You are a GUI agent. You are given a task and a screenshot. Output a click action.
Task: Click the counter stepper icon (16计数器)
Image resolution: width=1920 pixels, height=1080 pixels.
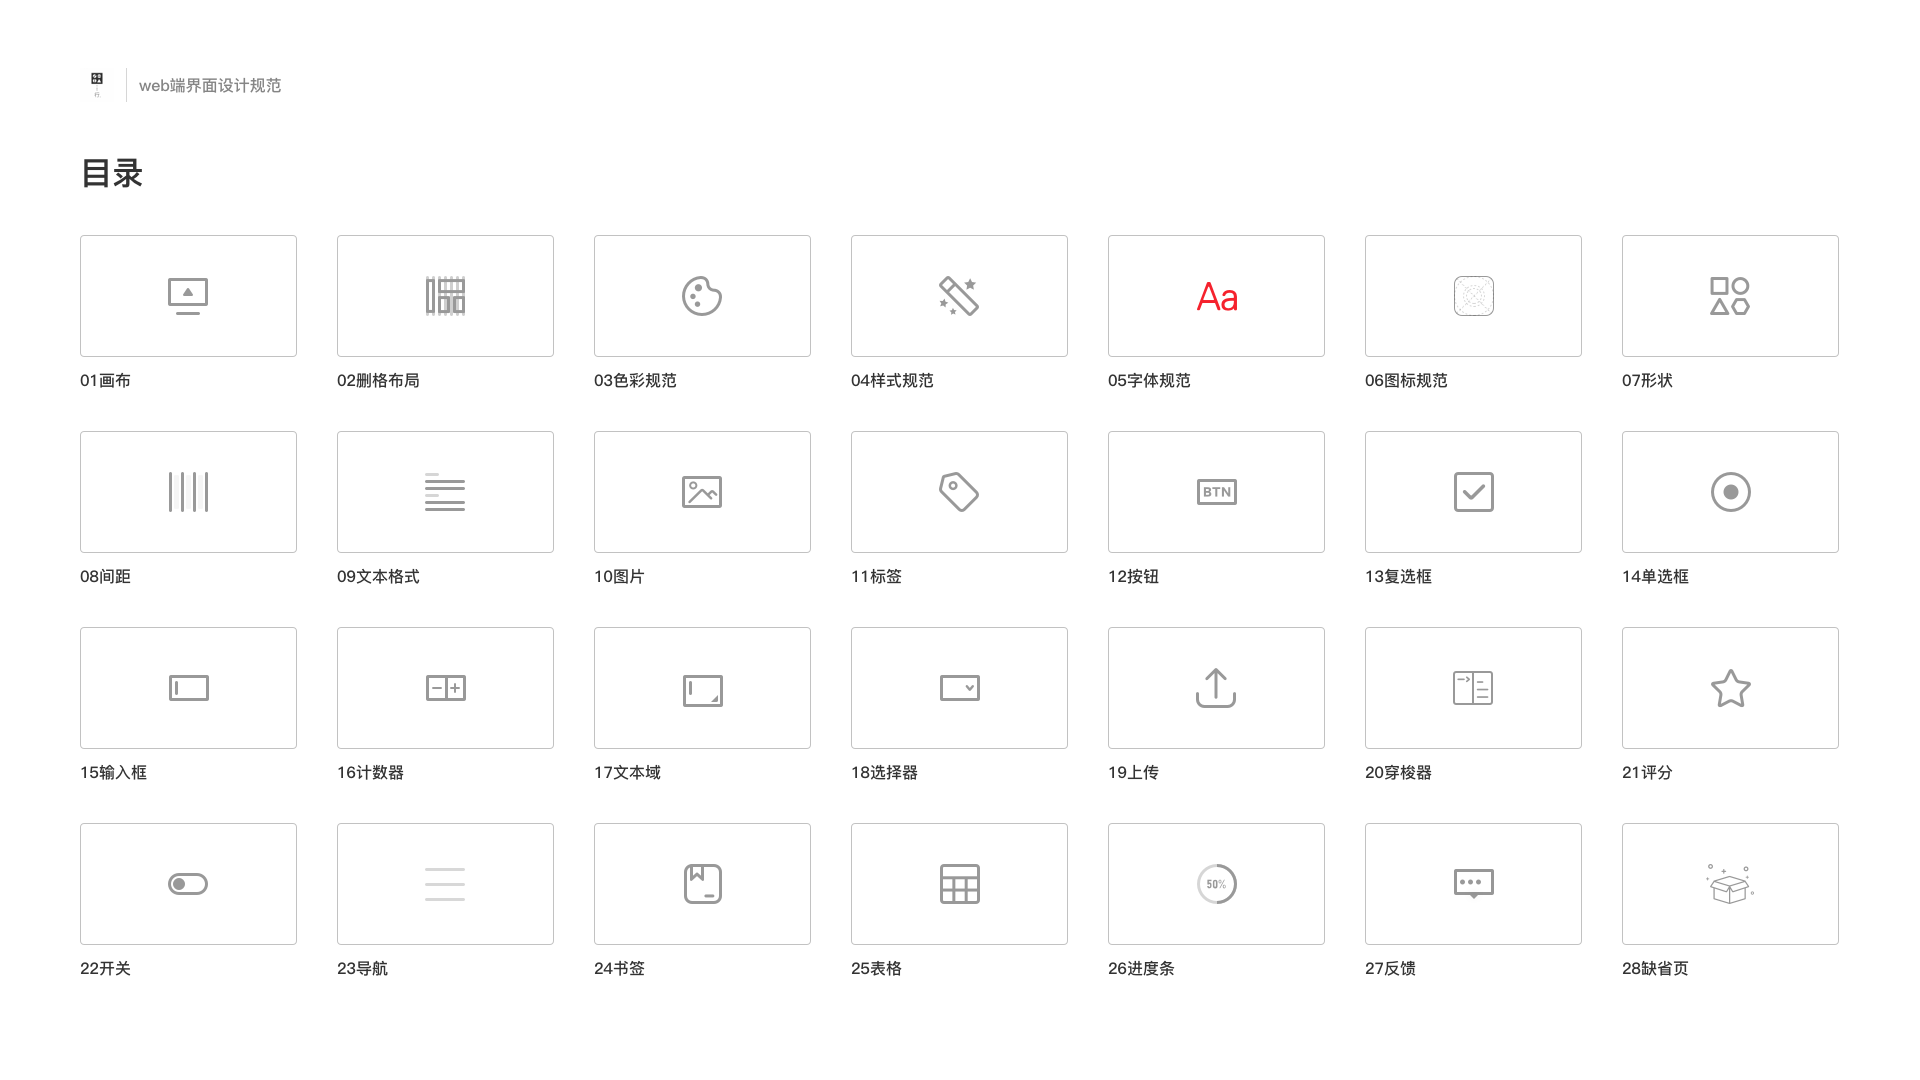[x=445, y=688]
